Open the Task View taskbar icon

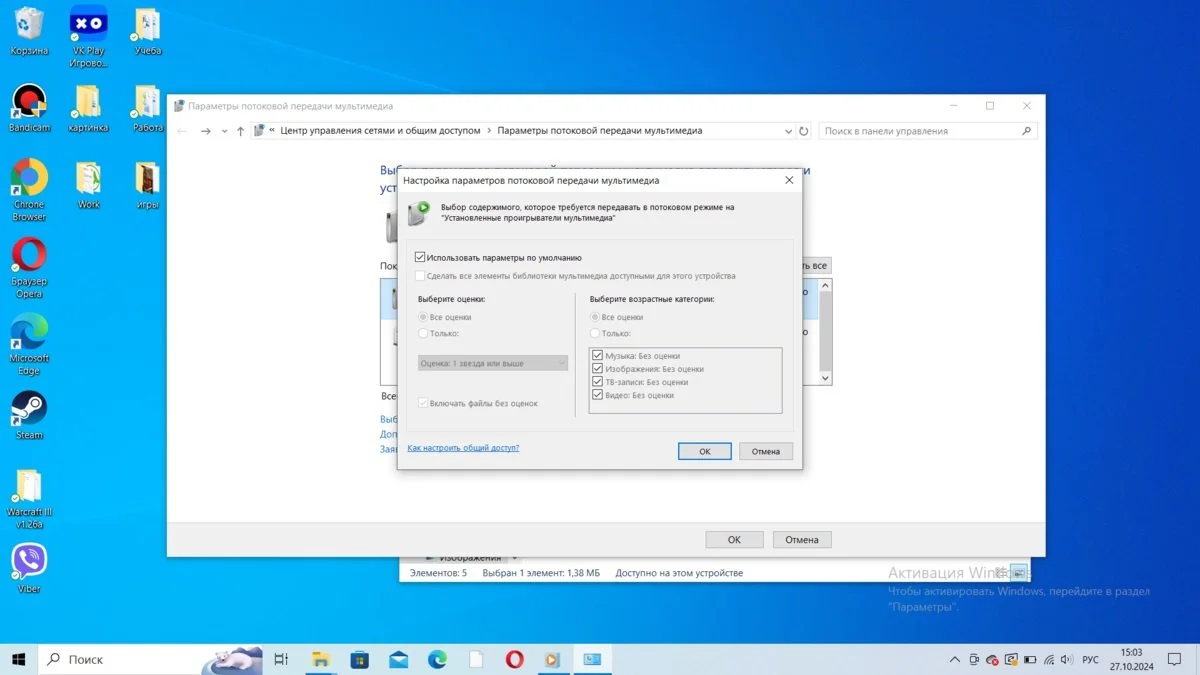tap(281, 659)
